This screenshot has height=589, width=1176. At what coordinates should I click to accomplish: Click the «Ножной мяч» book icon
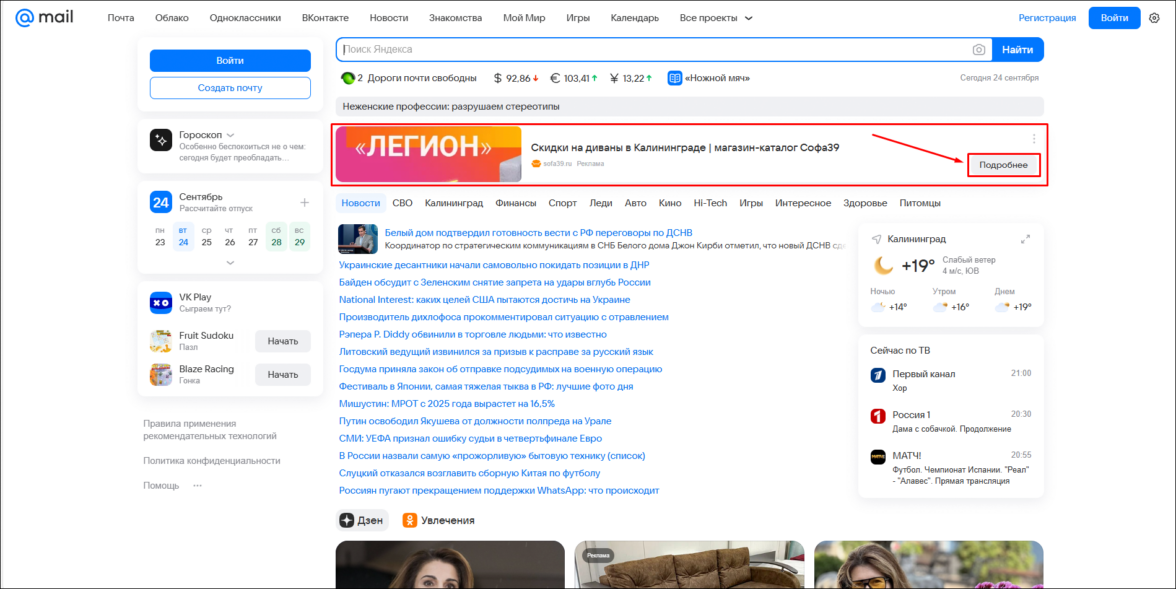675,78
